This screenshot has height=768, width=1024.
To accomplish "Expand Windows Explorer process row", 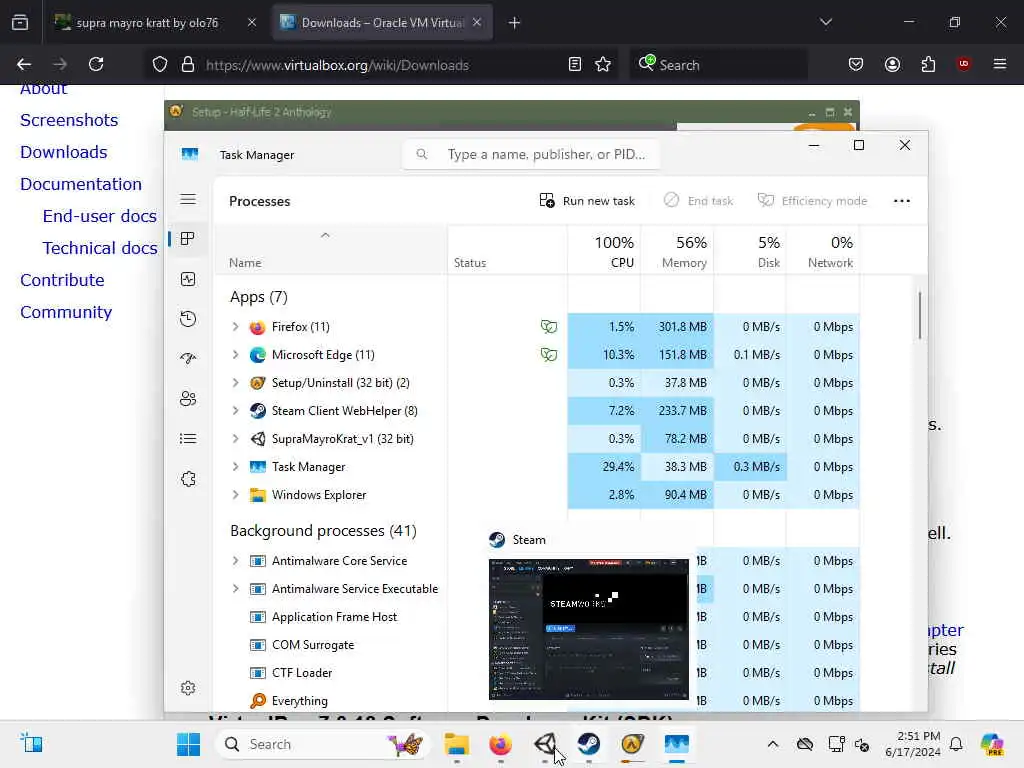I will [235, 495].
